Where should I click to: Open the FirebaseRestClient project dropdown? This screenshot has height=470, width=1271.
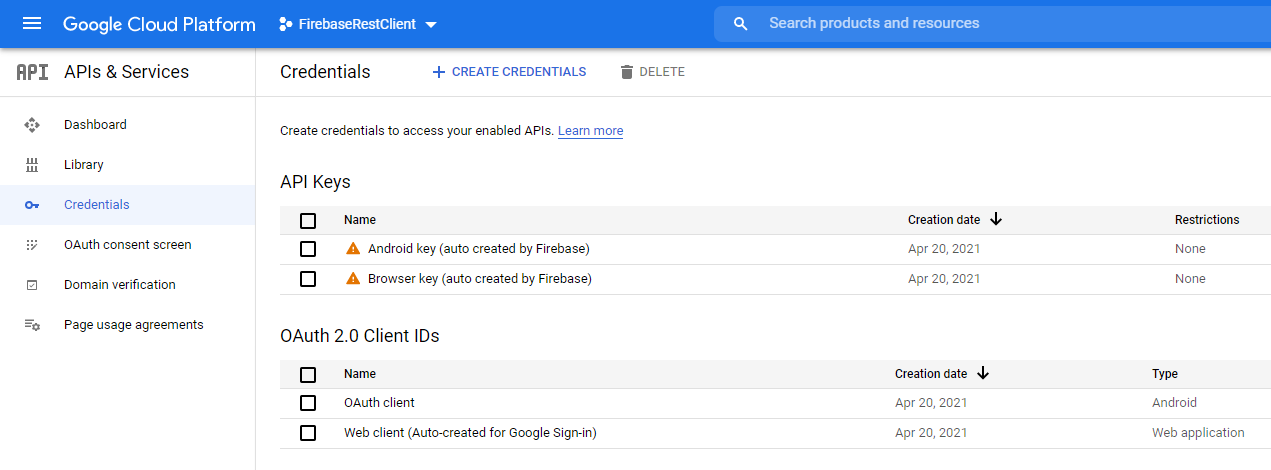click(358, 24)
